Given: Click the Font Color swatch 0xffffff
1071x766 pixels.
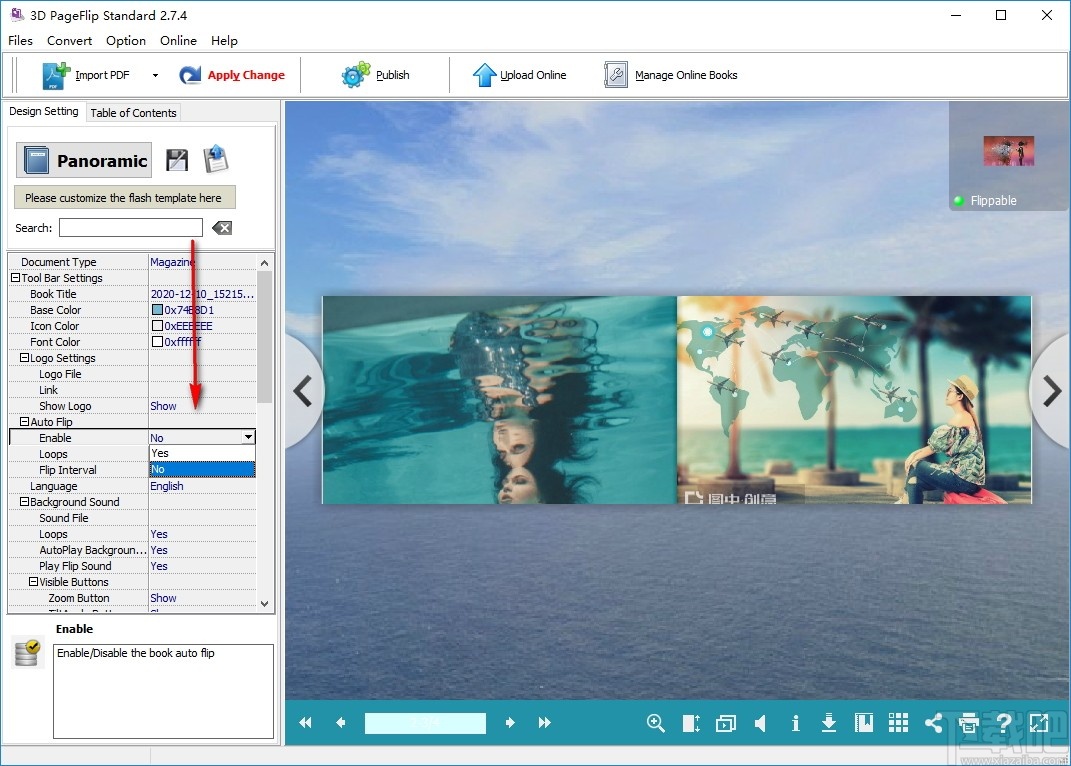Looking at the screenshot, I should click(157, 341).
